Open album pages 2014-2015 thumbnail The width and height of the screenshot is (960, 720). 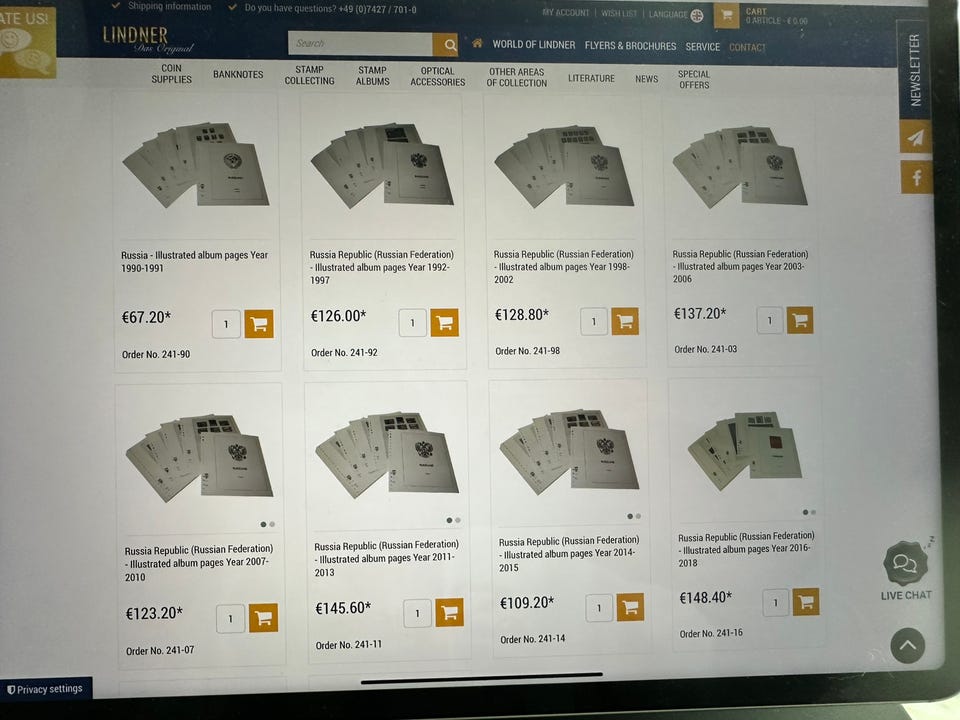[x=569, y=452]
